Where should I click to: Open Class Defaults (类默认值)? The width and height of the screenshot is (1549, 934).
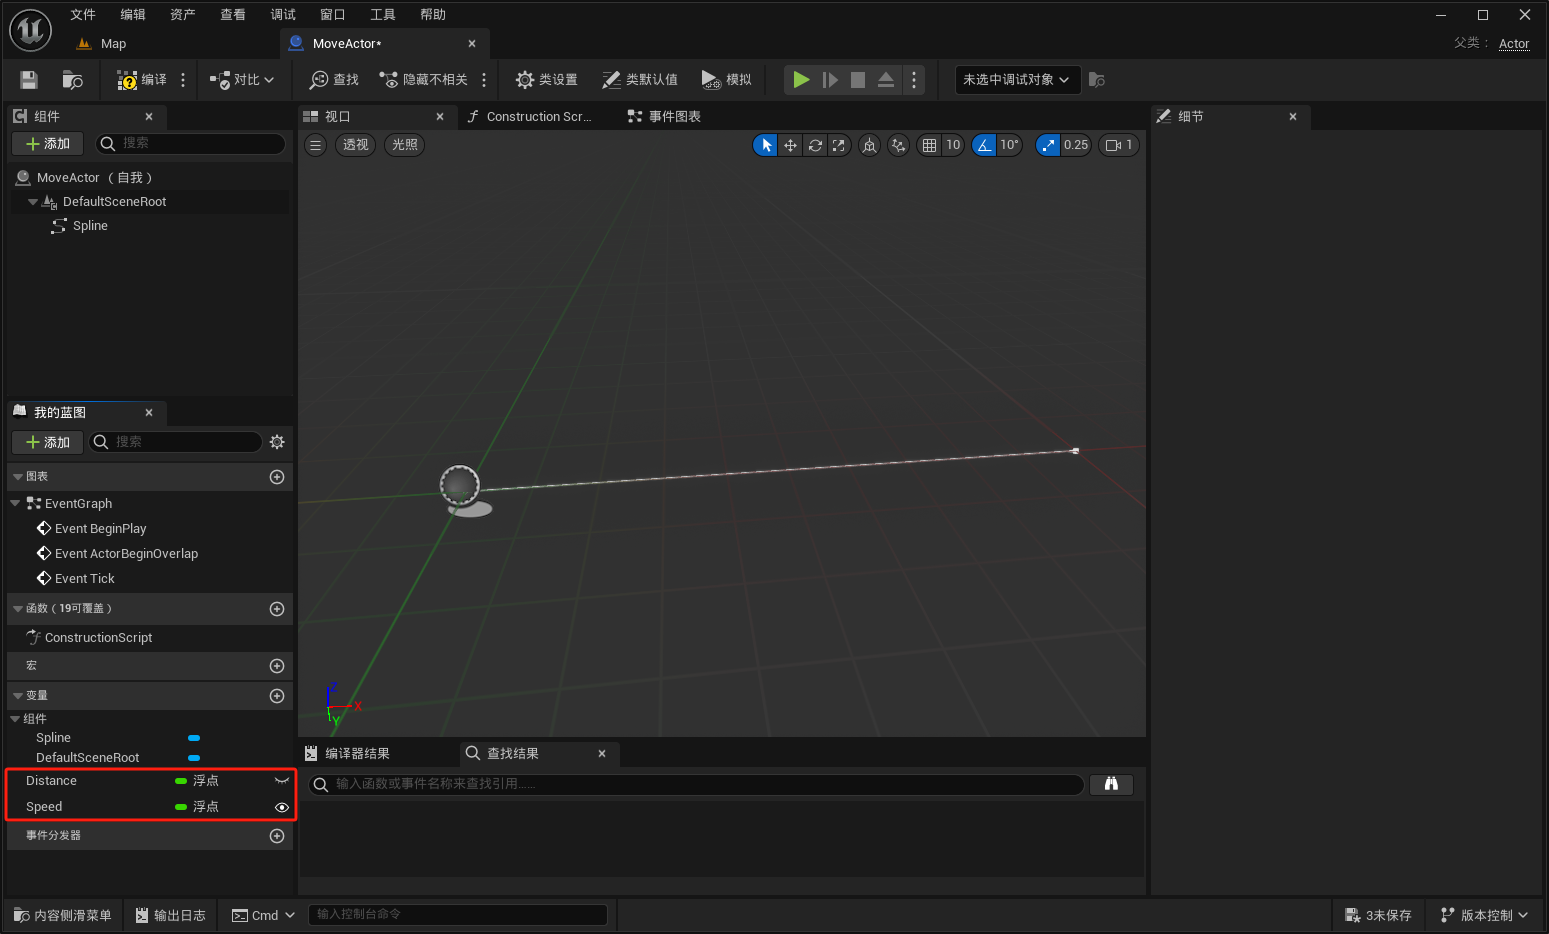(640, 79)
